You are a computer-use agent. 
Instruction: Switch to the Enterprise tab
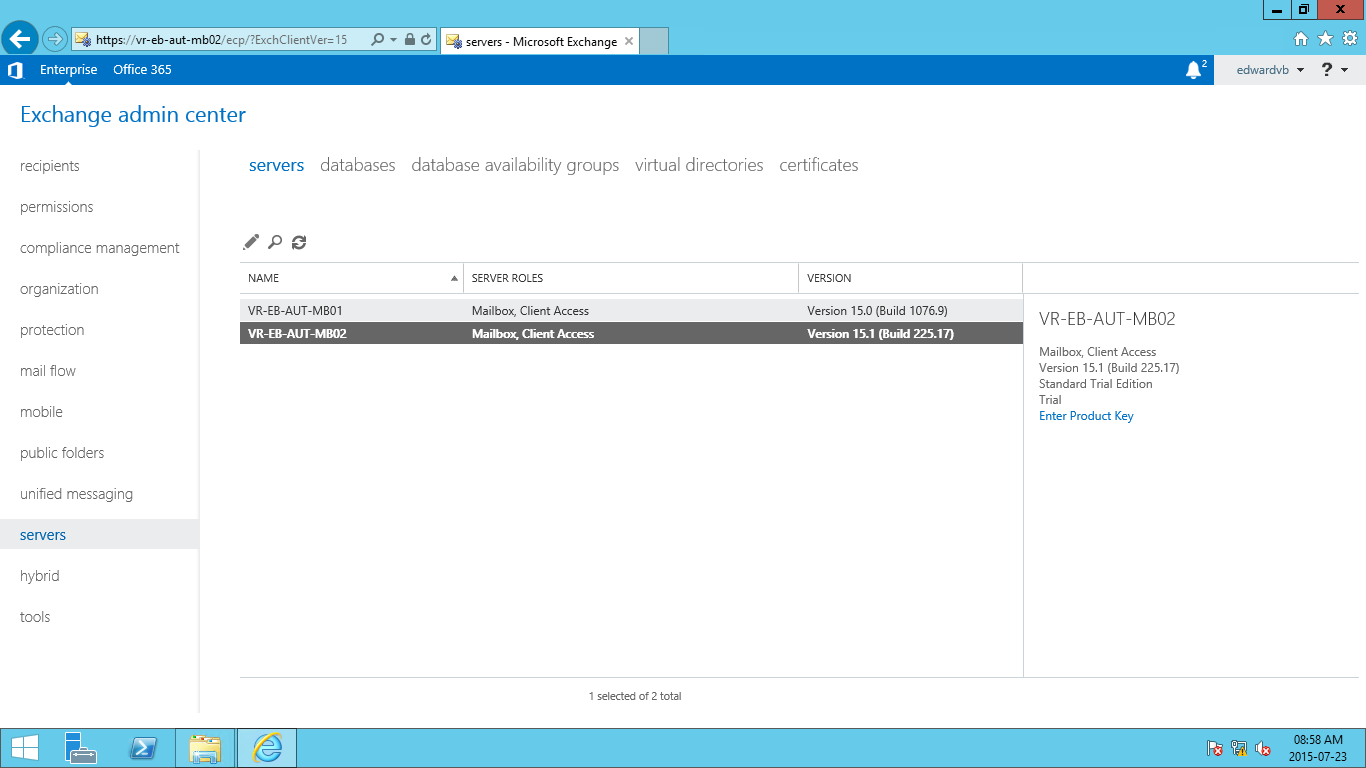[x=69, y=70]
